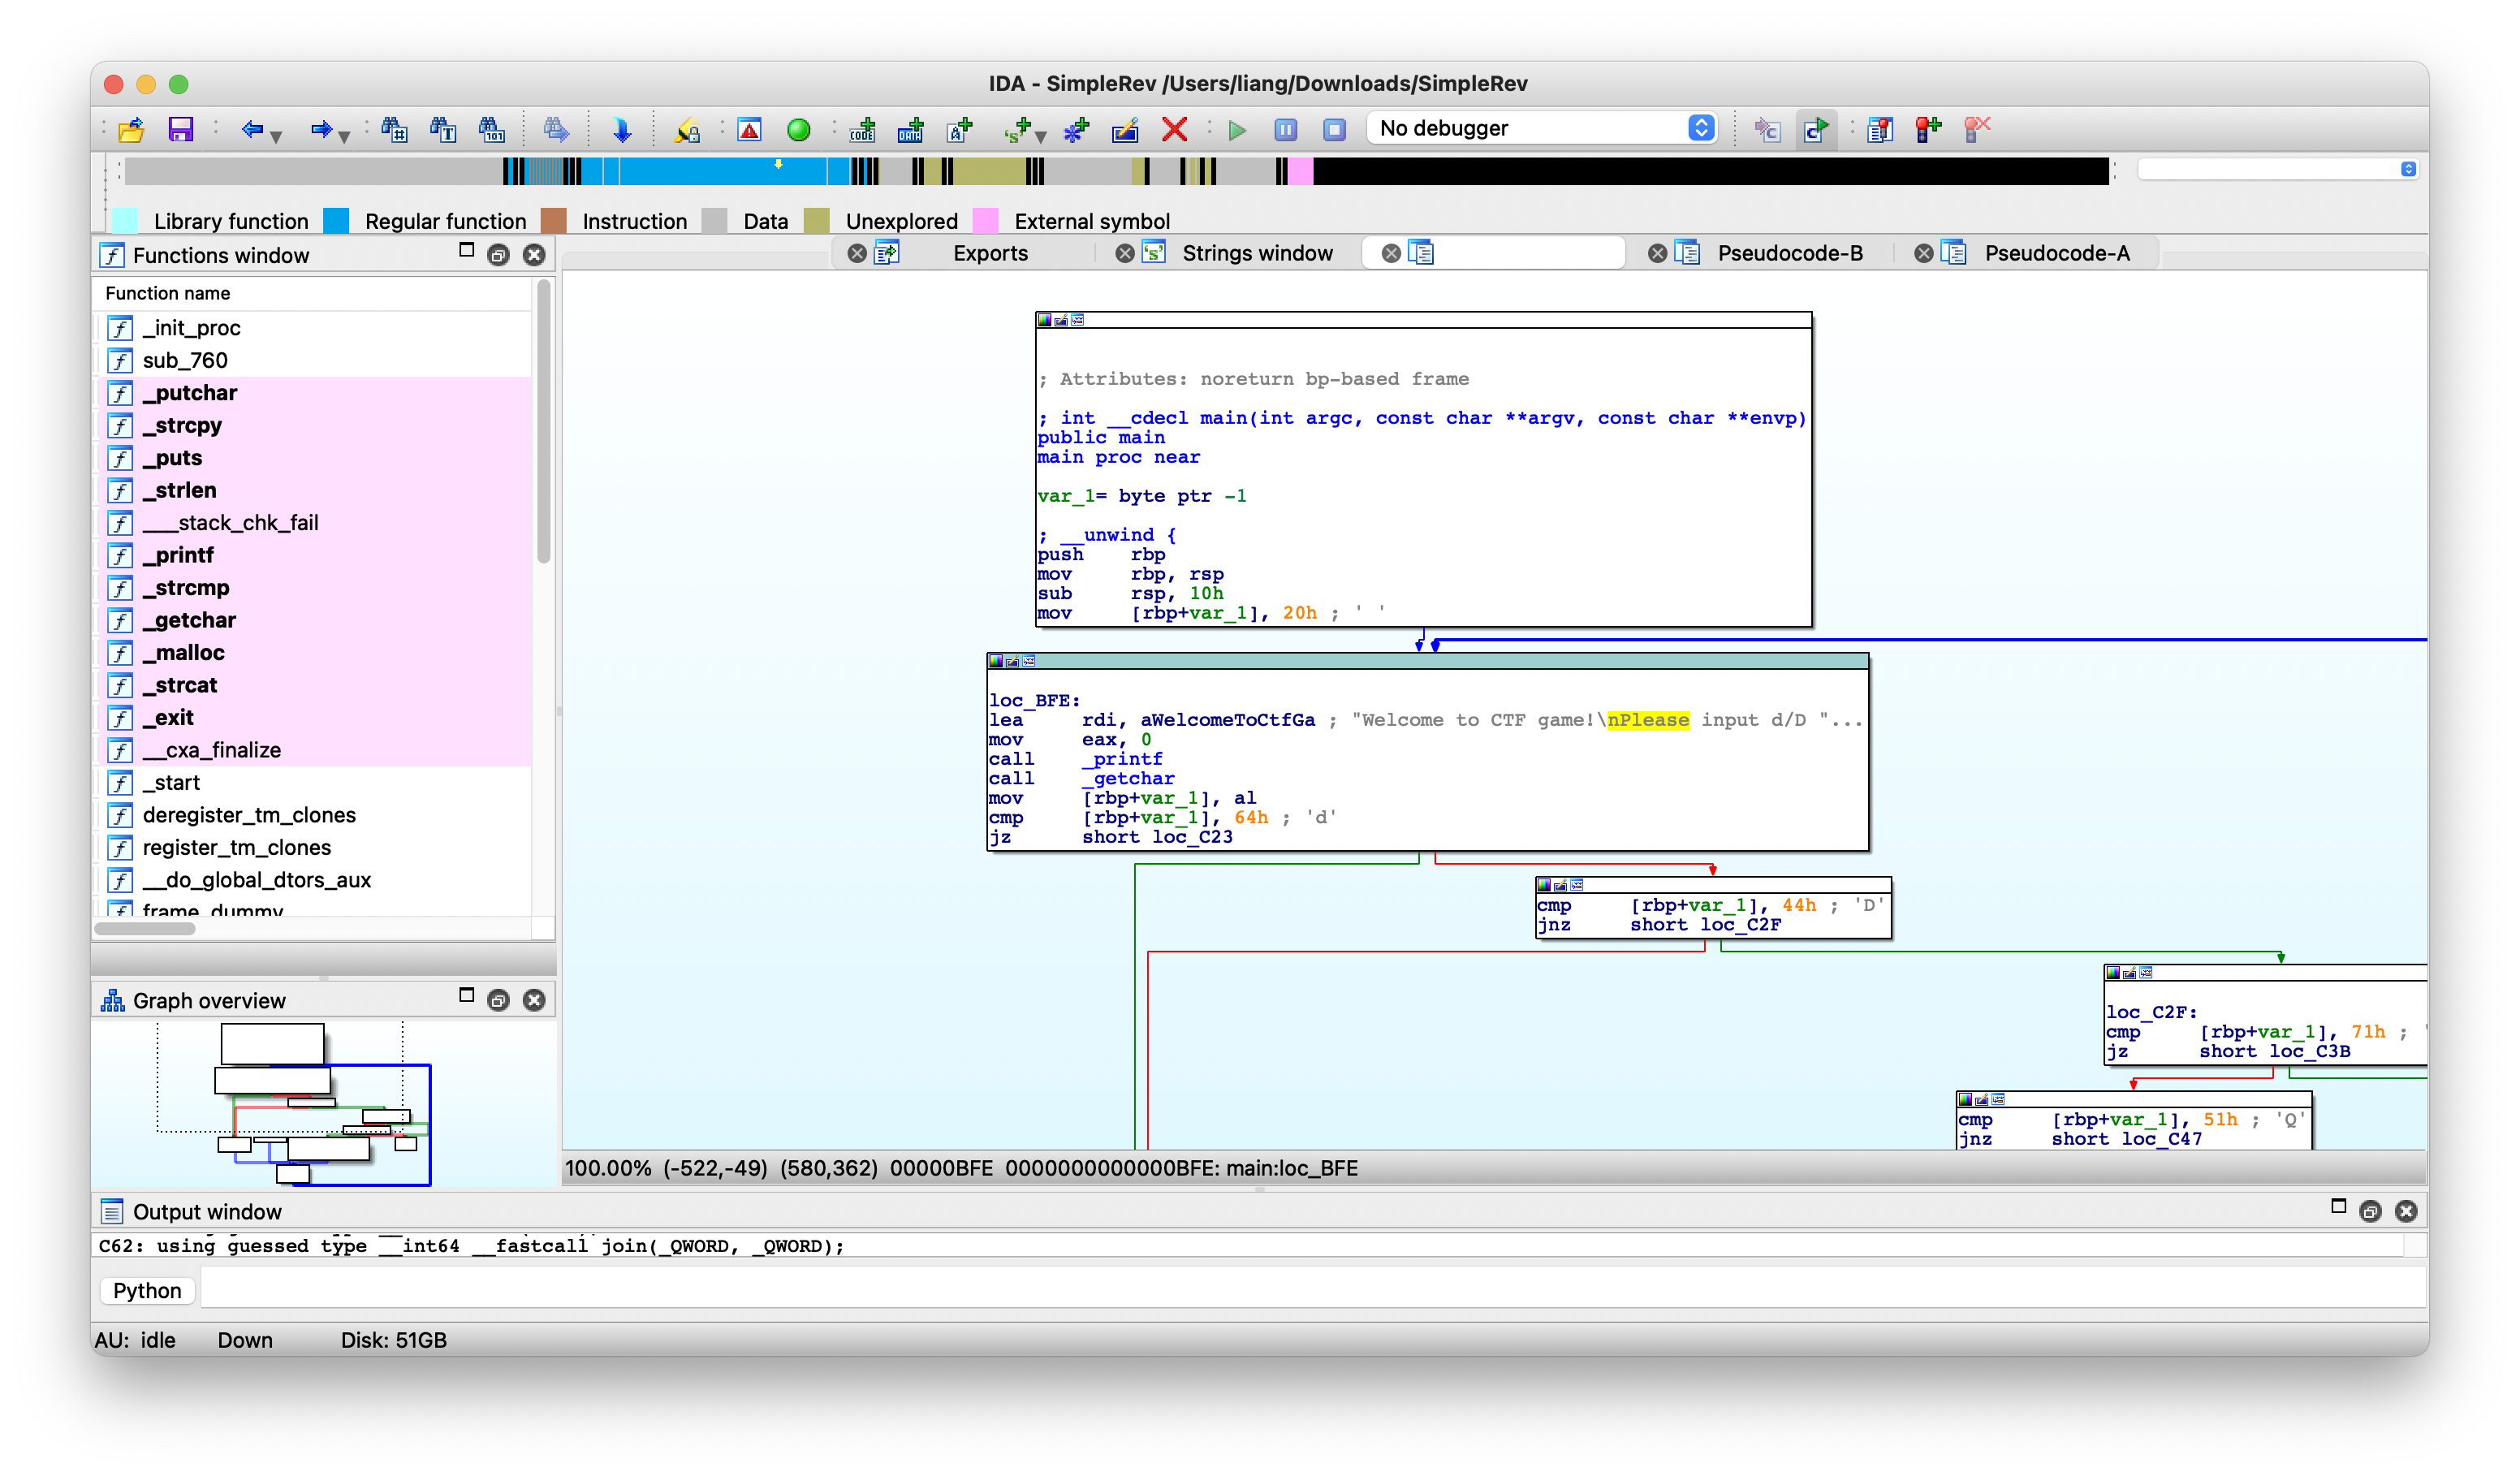The image size is (2520, 1476).
Task: Click inside the Python command input field
Action: click(1300, 1290)
